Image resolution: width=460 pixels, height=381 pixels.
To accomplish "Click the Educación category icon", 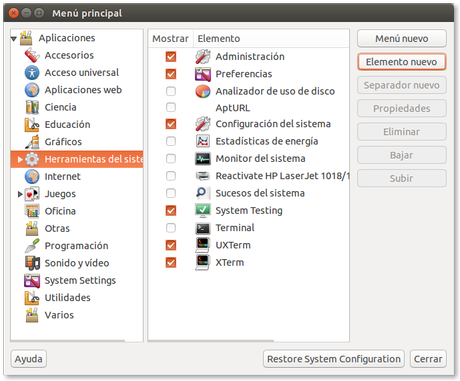I will point(32,125).
